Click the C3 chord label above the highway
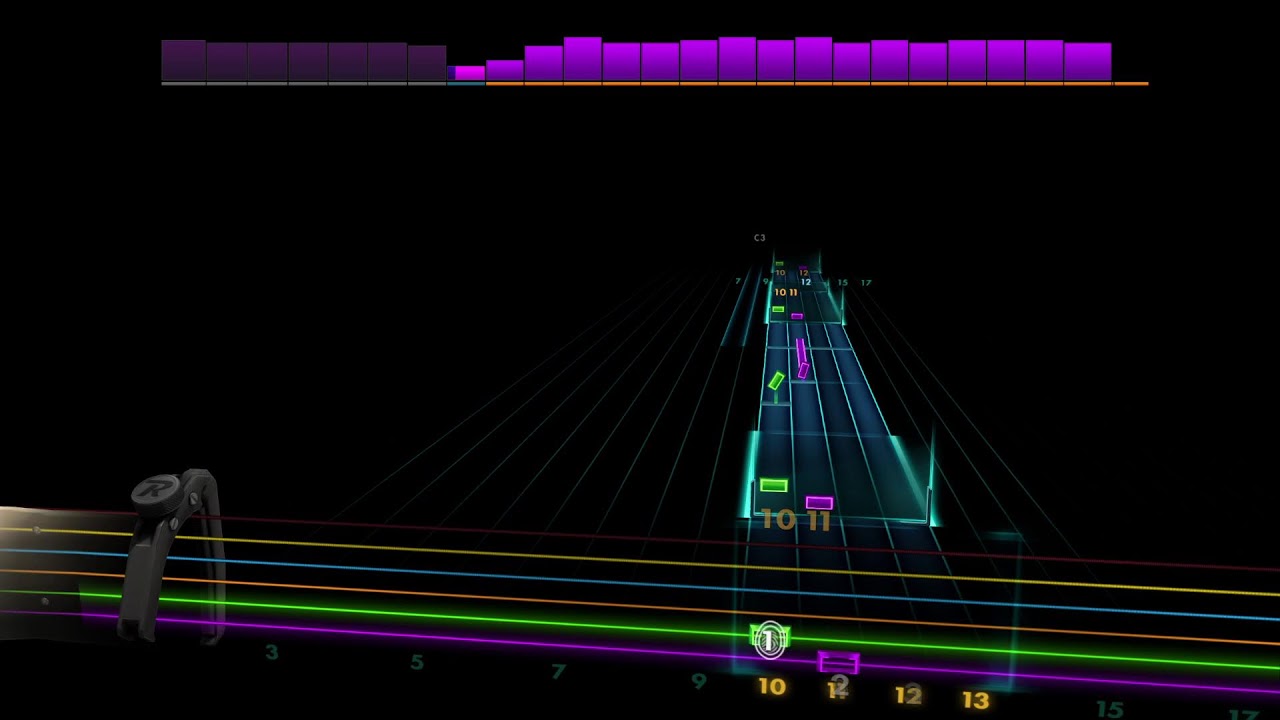1280x720 pixels. (759, 238)
